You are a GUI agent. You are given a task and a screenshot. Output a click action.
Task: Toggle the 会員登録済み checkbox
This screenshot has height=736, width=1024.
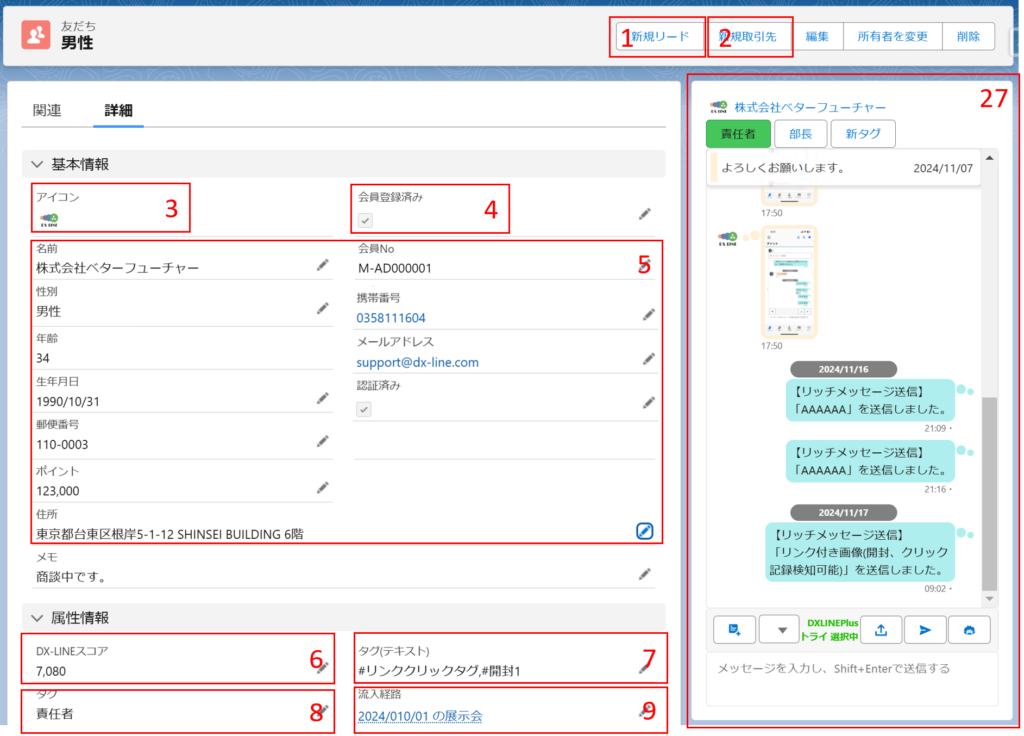[x=366, y=220]
